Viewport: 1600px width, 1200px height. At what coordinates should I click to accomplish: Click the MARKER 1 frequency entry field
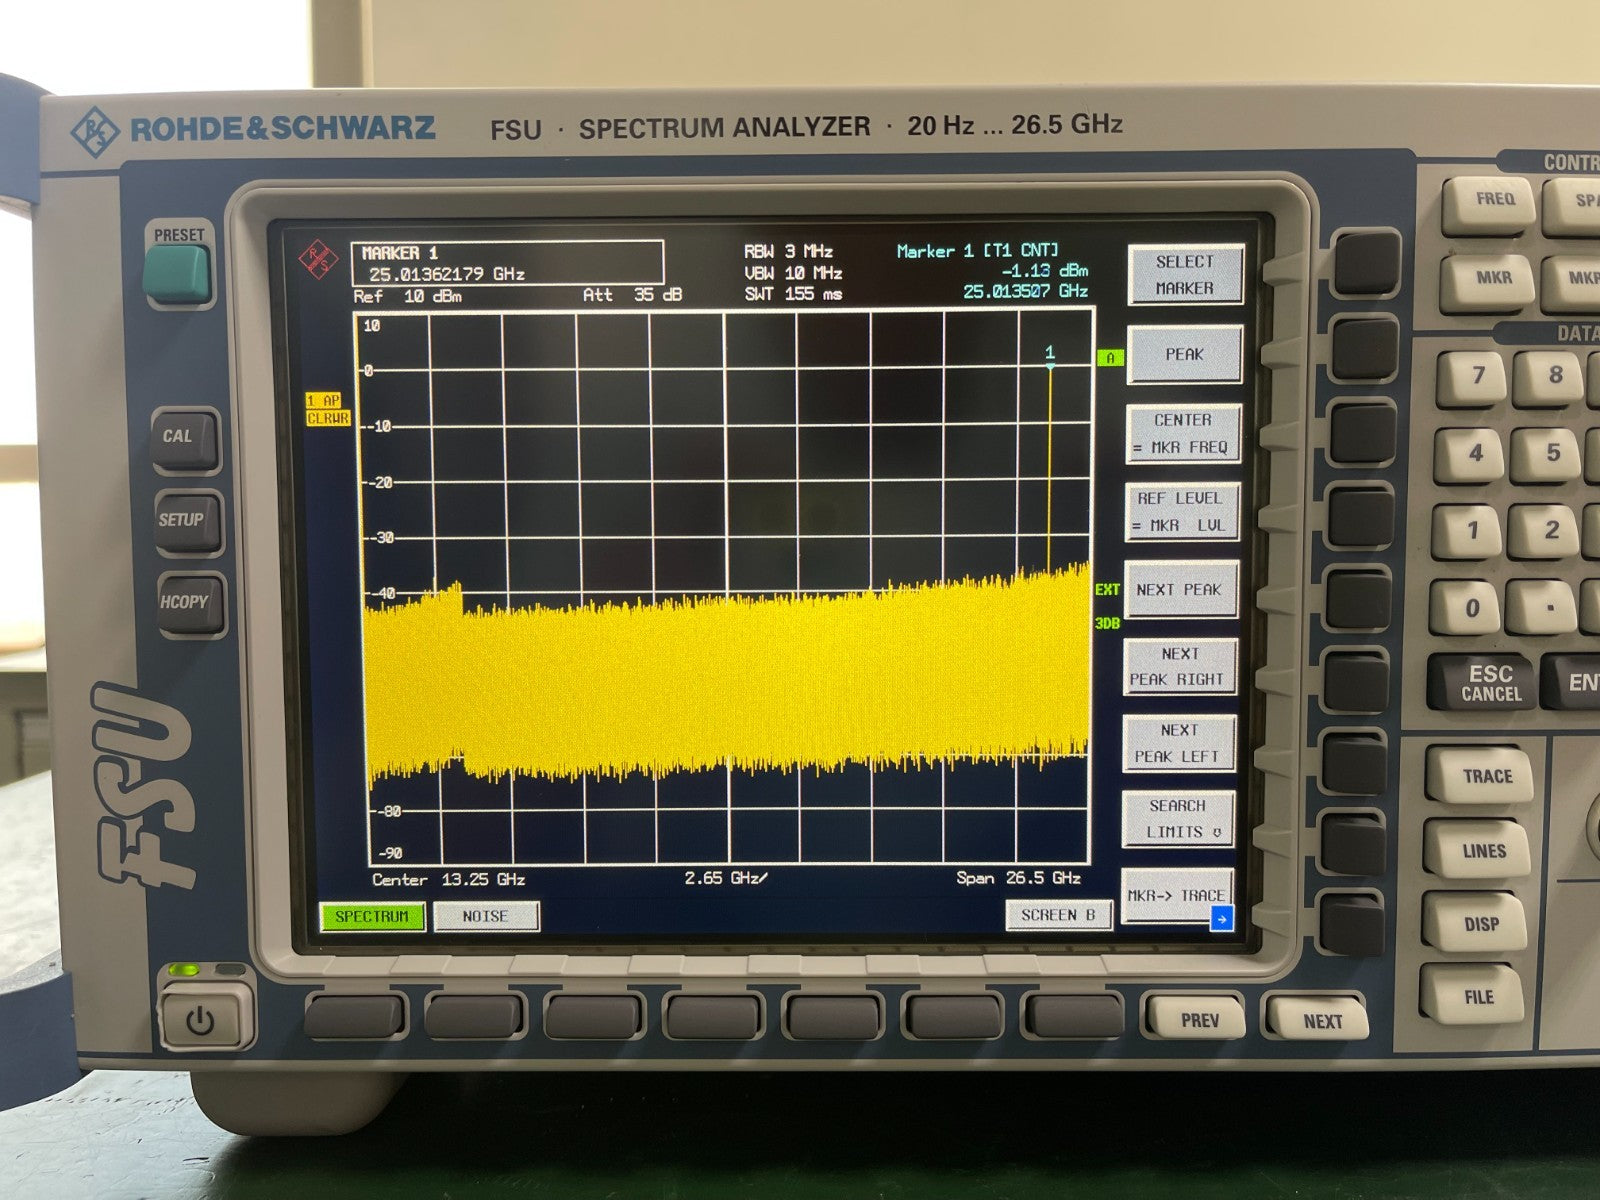pyautogui.click(x=507, y=263)
